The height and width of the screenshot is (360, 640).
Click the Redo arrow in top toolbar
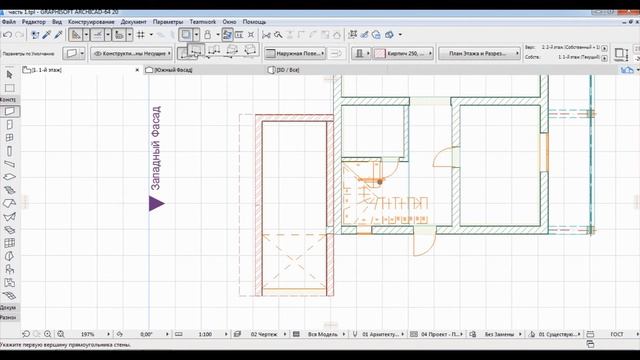point(19,35)
